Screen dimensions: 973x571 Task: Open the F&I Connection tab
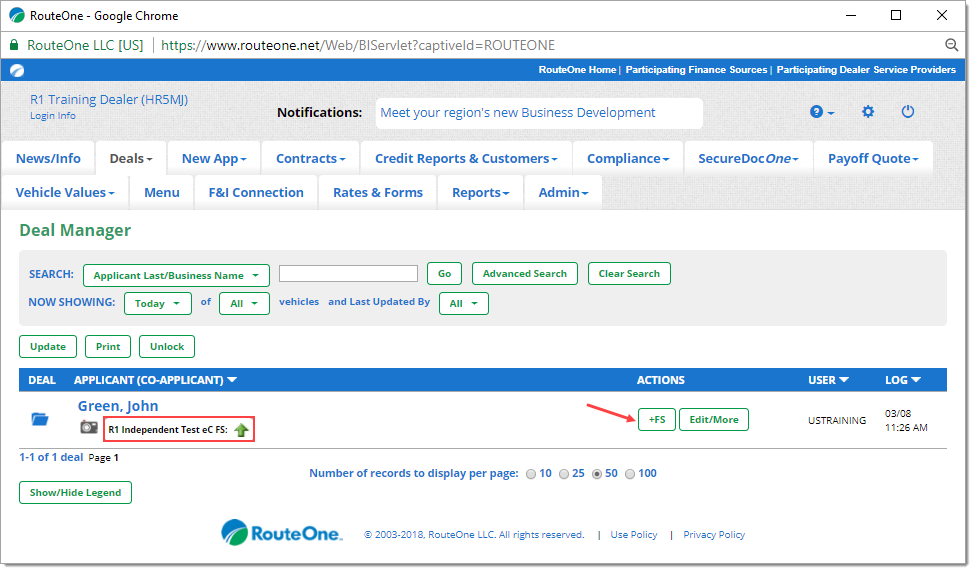[x=256, y=192]
